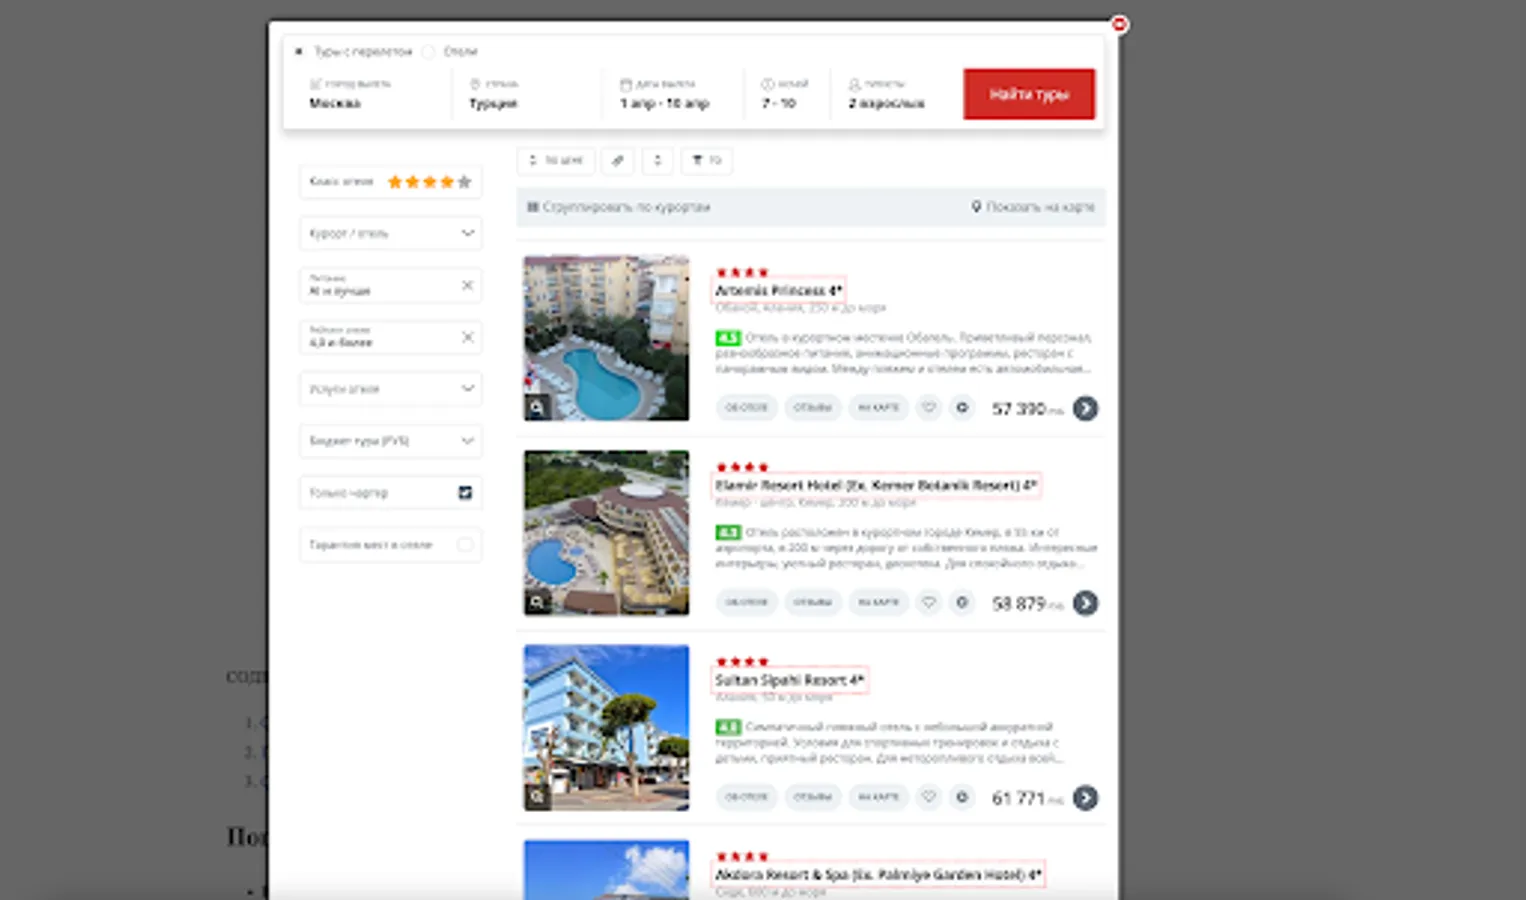Open Sultan Sipahi Resort photo
This screenshot has height=900, width=1526.
[606, 727]
